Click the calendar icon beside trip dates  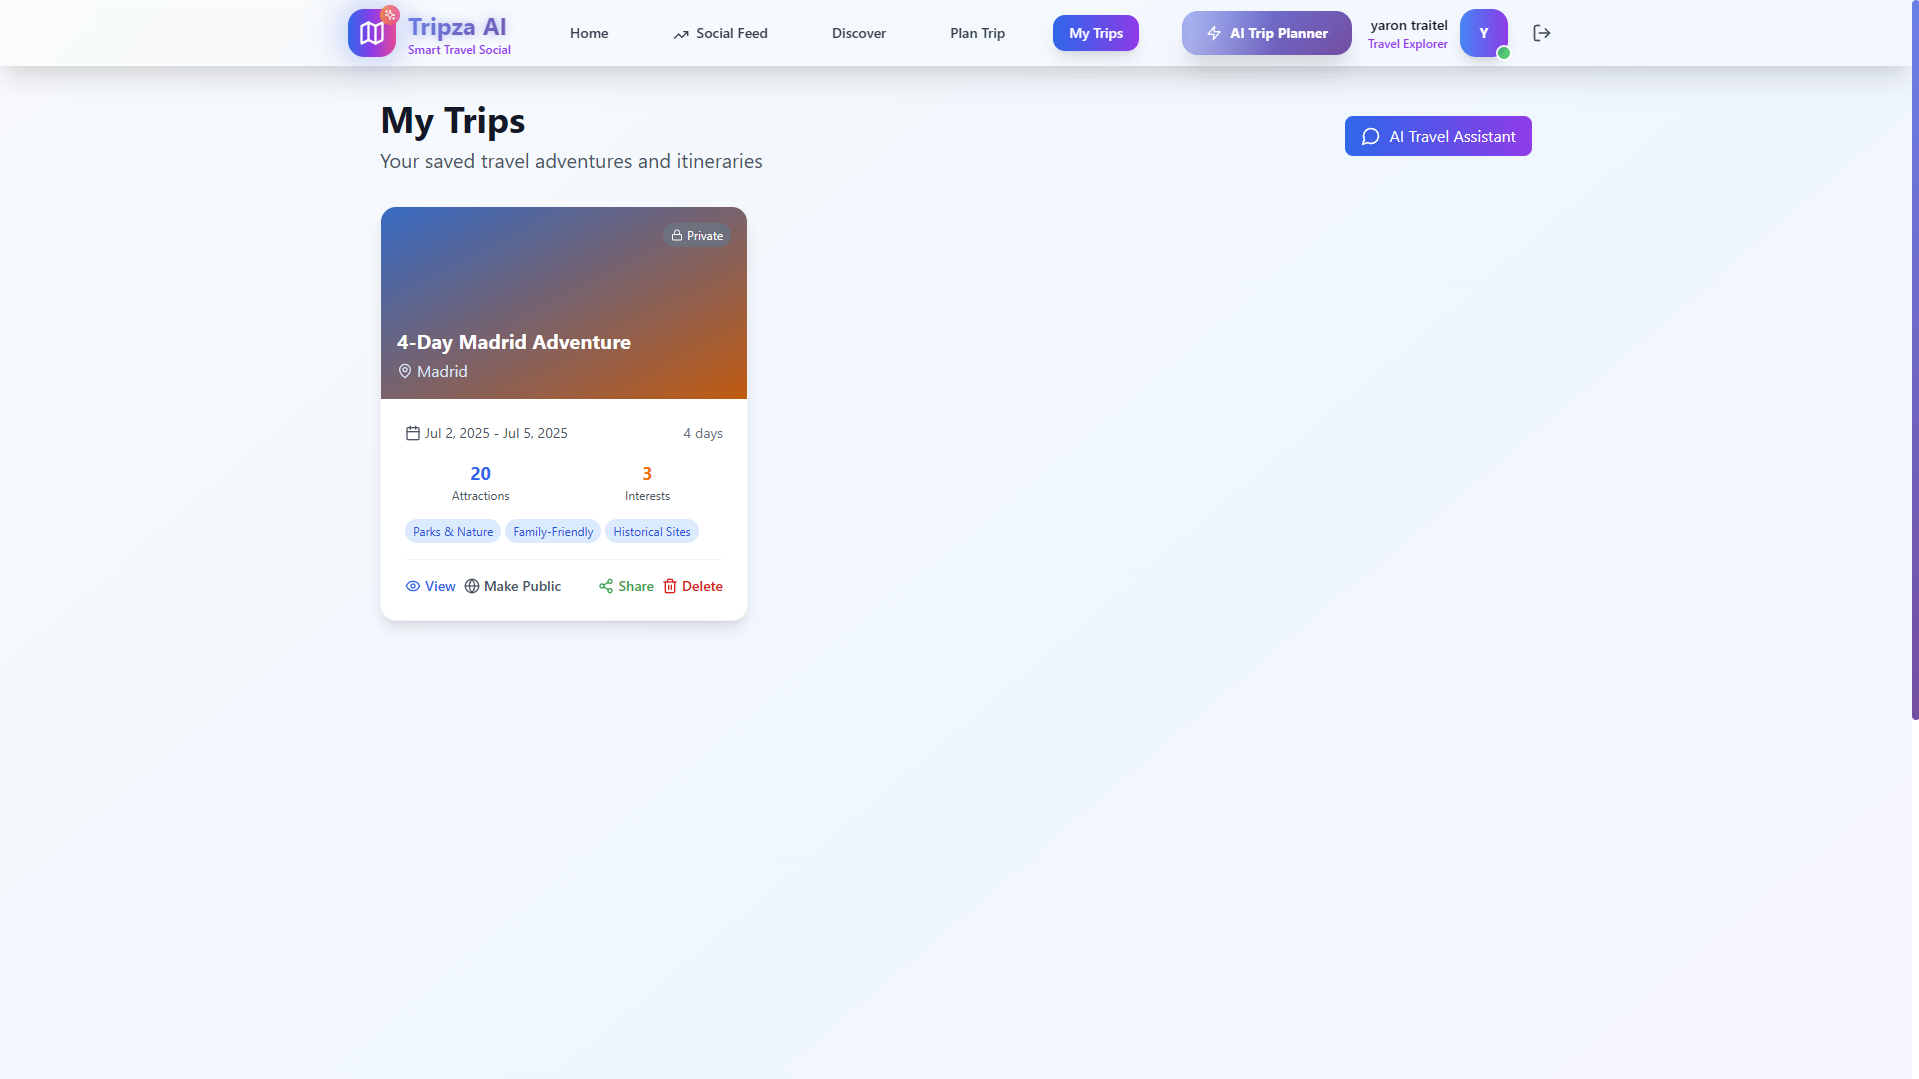pyautogui.click(x=413, y=433)
